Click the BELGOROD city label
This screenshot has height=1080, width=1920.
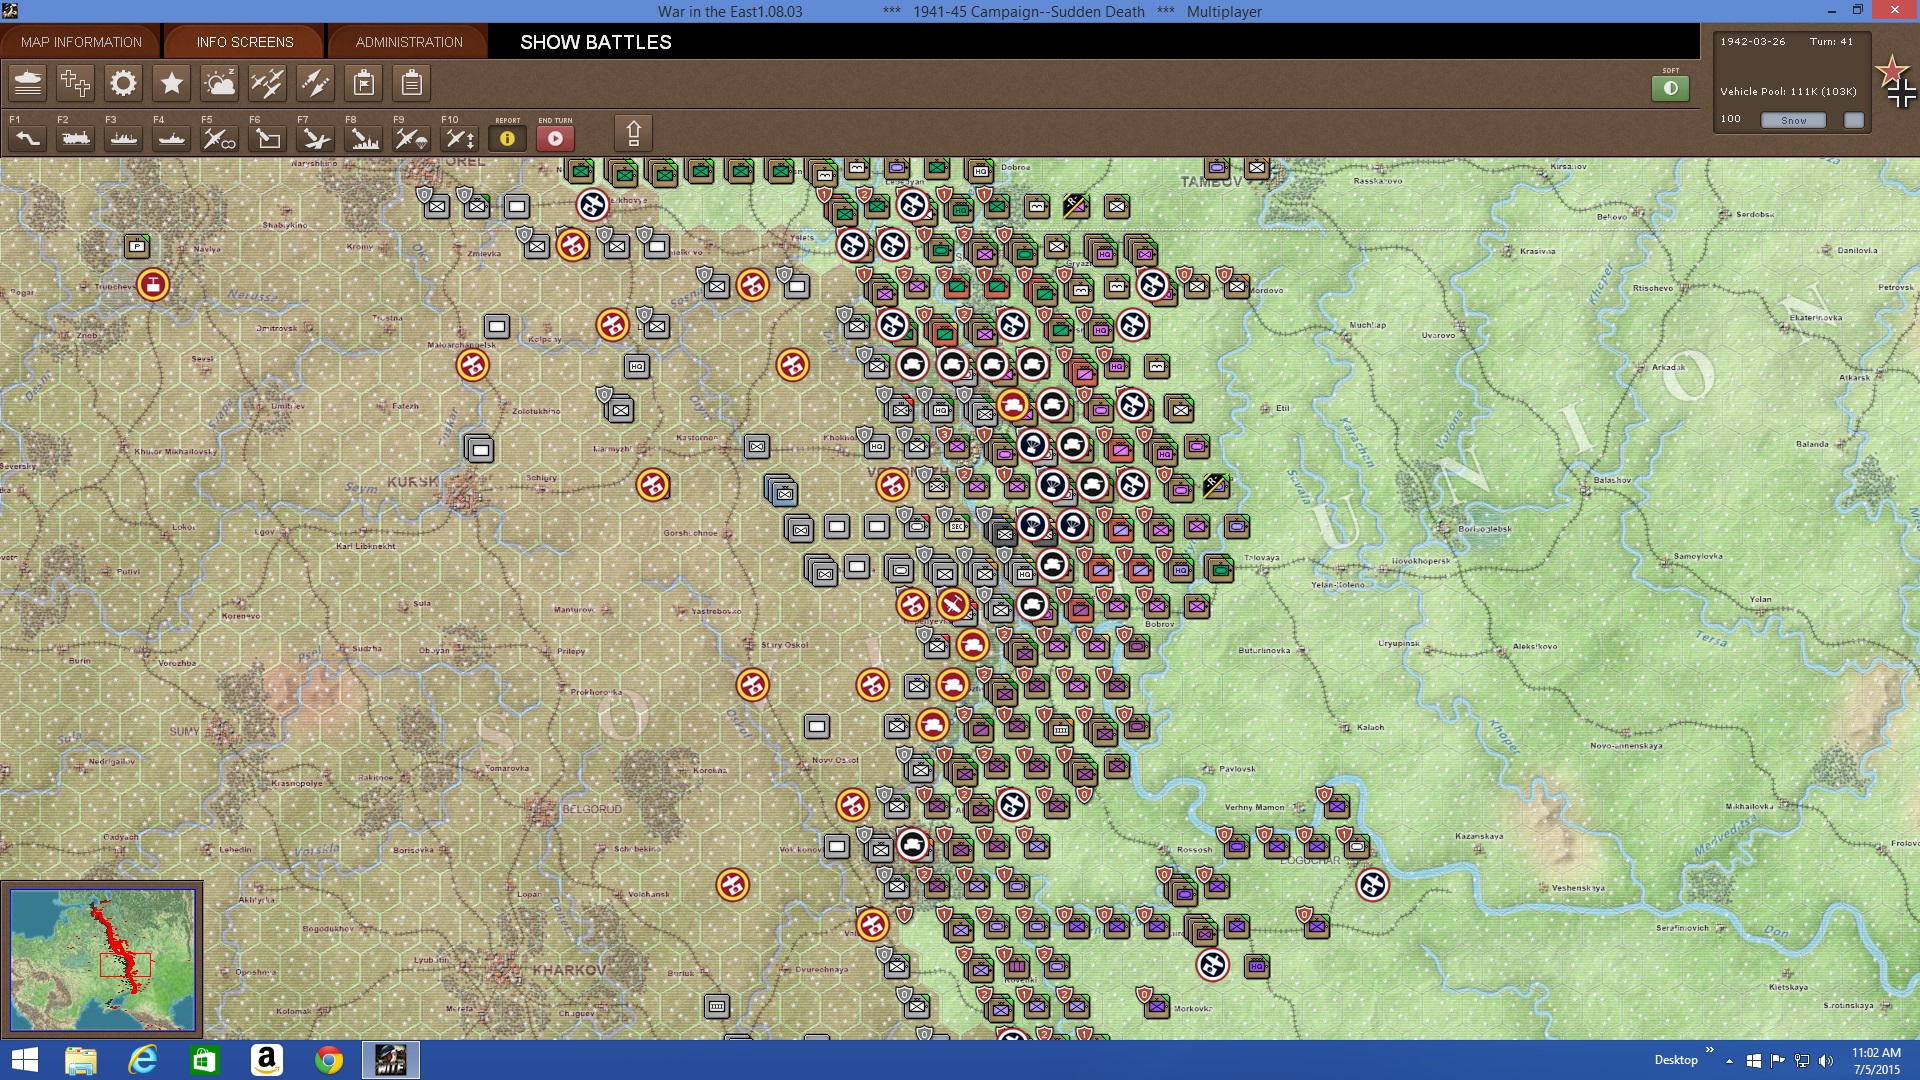[592, 809]
